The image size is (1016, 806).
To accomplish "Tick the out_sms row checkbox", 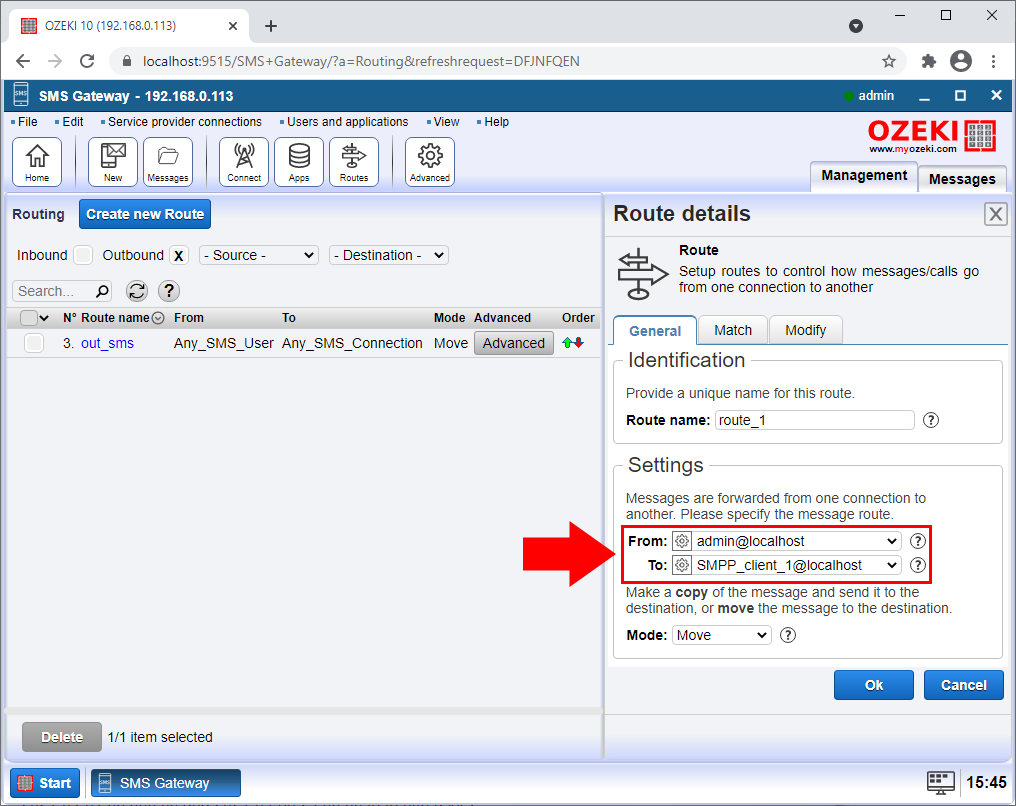I will coord(34,343).
